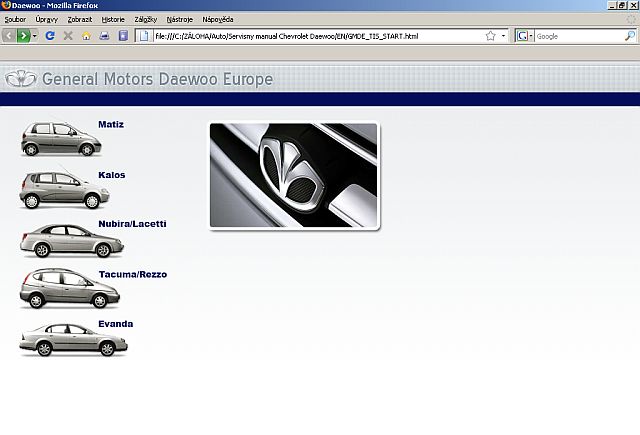Click the Print icon in the toolbar
640x435 pixels.
point(104,36)
